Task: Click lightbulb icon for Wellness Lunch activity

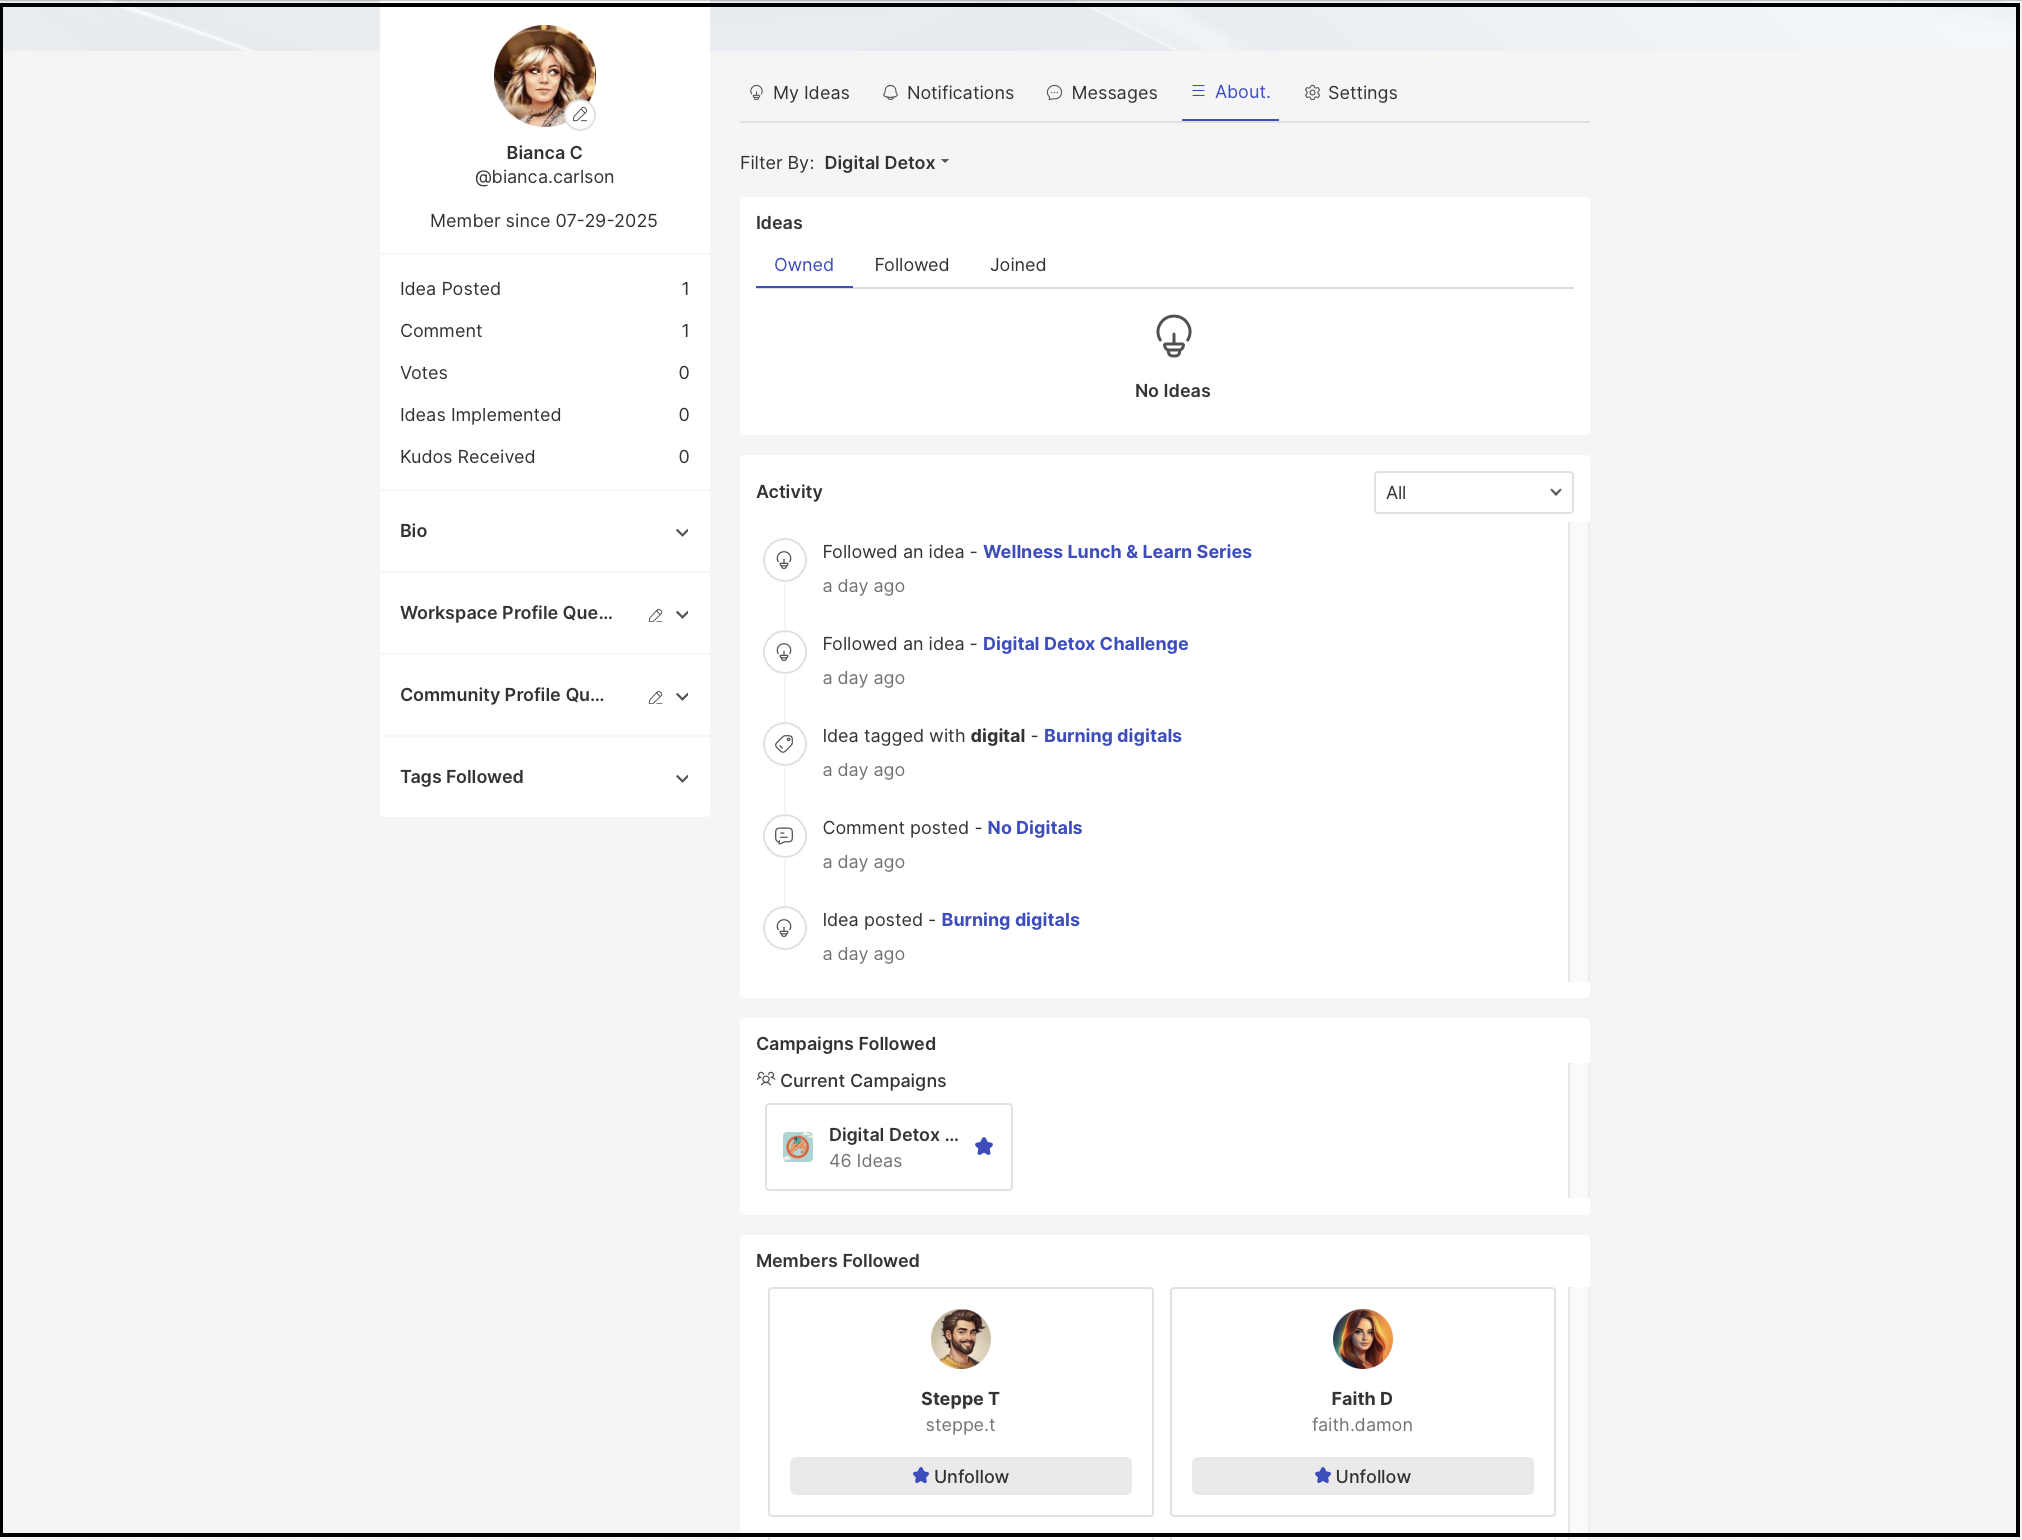Action: [x=784, y=560]
